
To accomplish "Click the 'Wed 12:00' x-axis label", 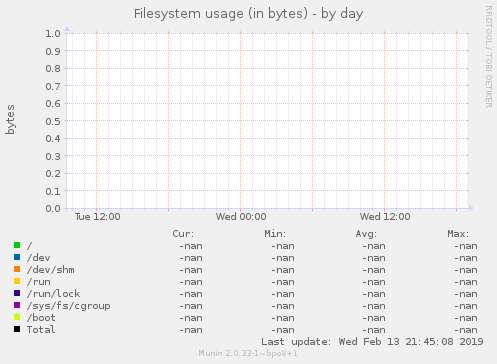I will 385,217.
